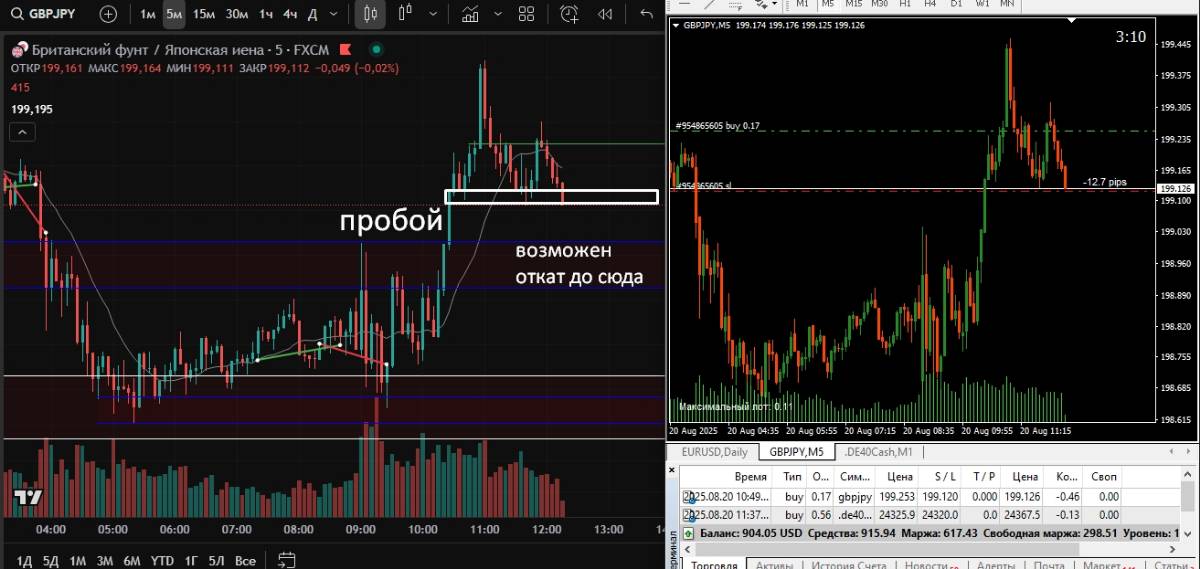Select the H1 timeframe button
Image resolution: width=1200 pixels, height=569 pixels.
(905, 4)
